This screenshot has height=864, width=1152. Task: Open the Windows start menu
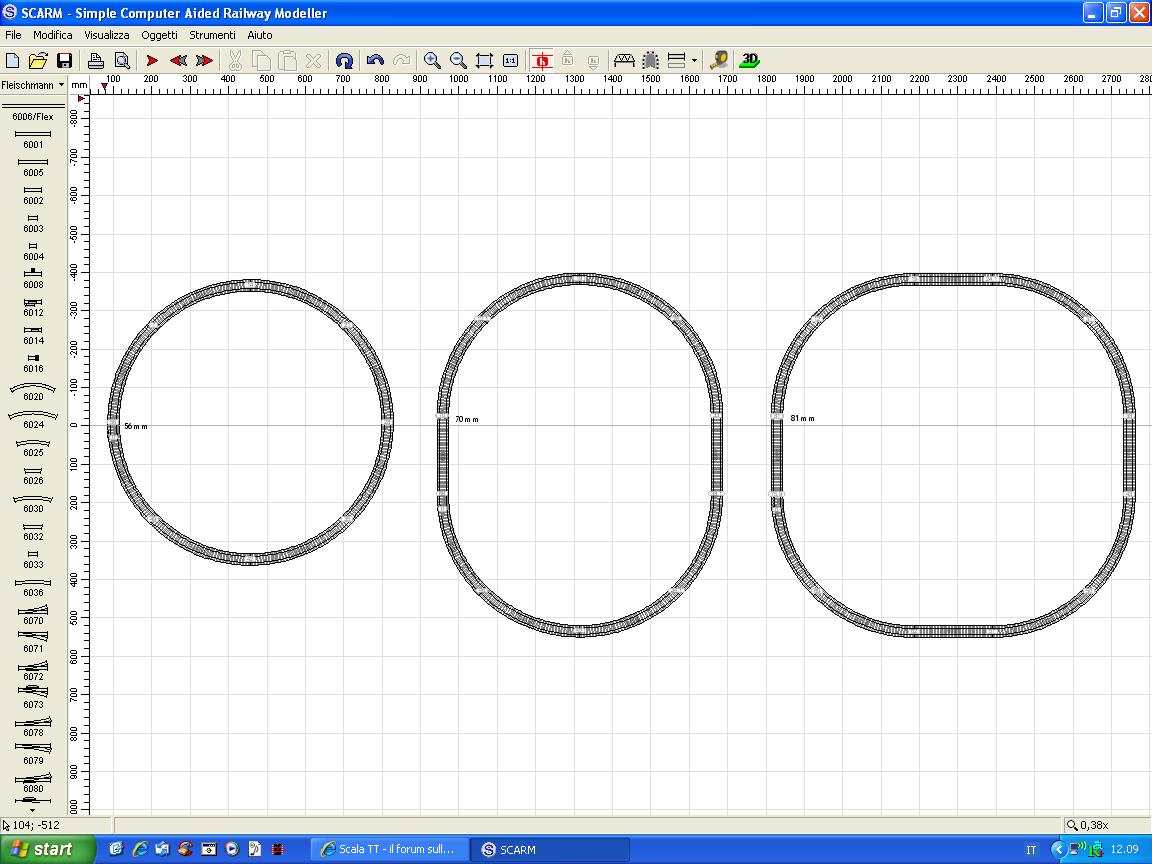pos(47,849)
